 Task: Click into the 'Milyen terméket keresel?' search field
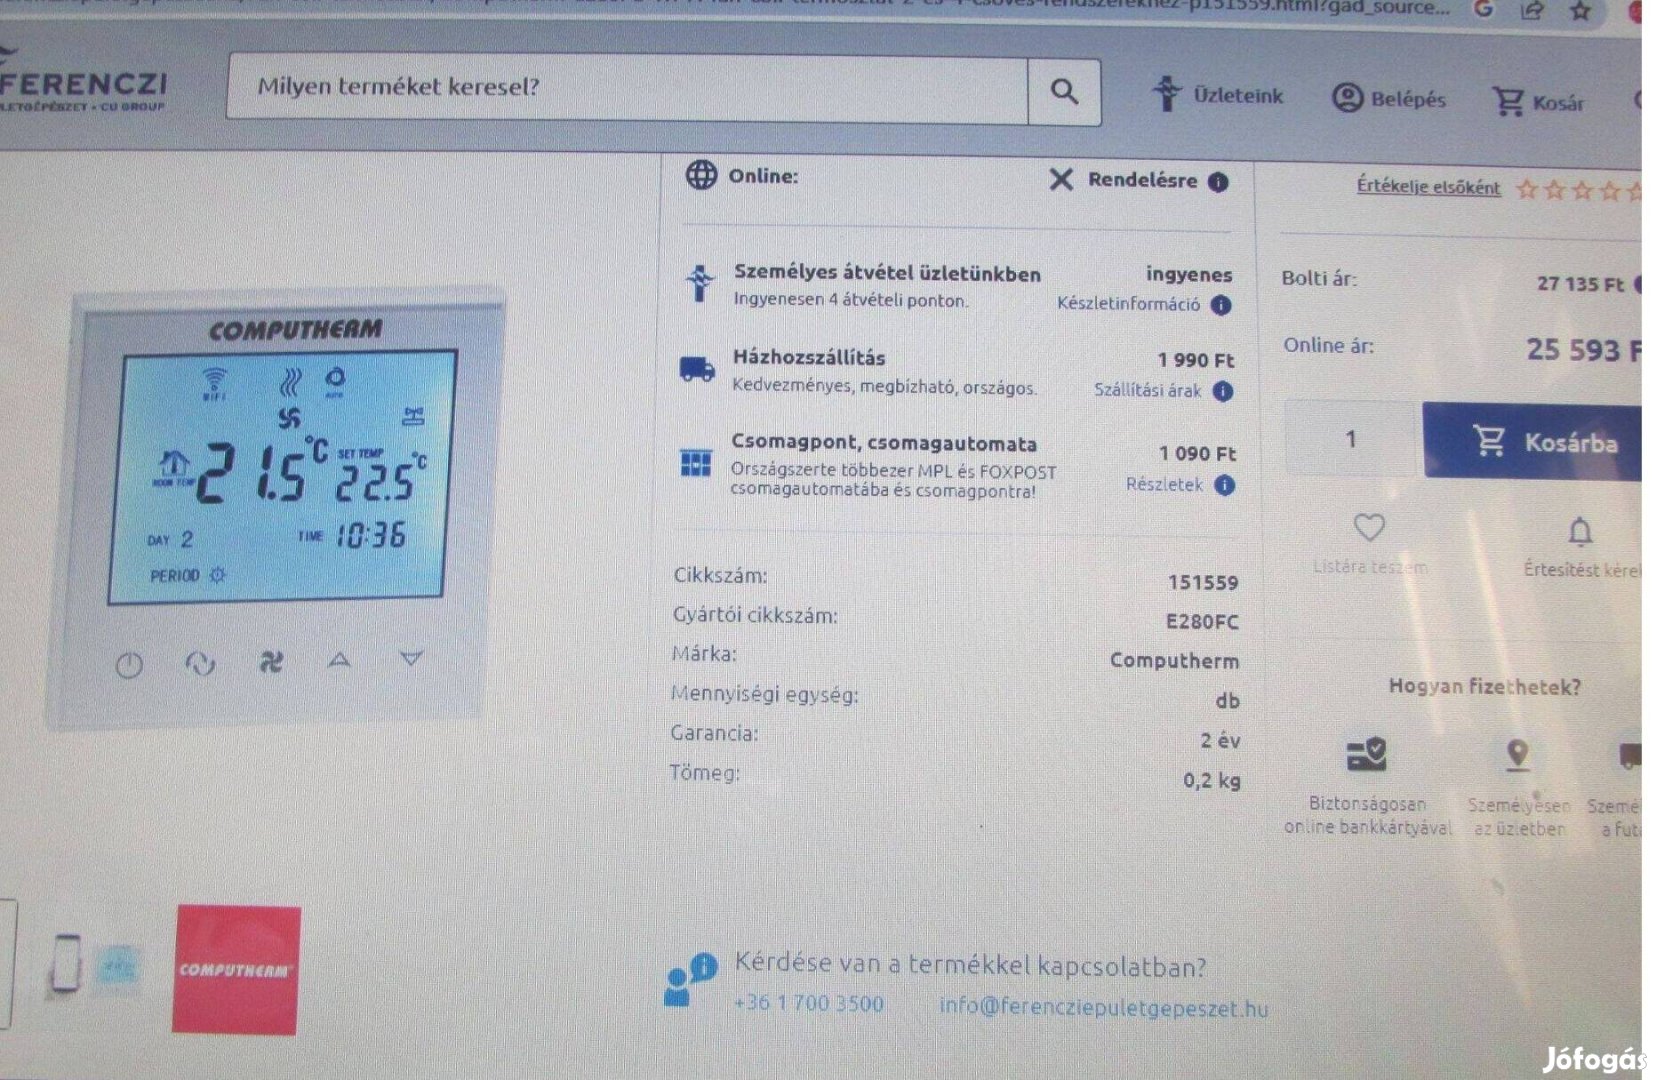click(x=627, y=88)
